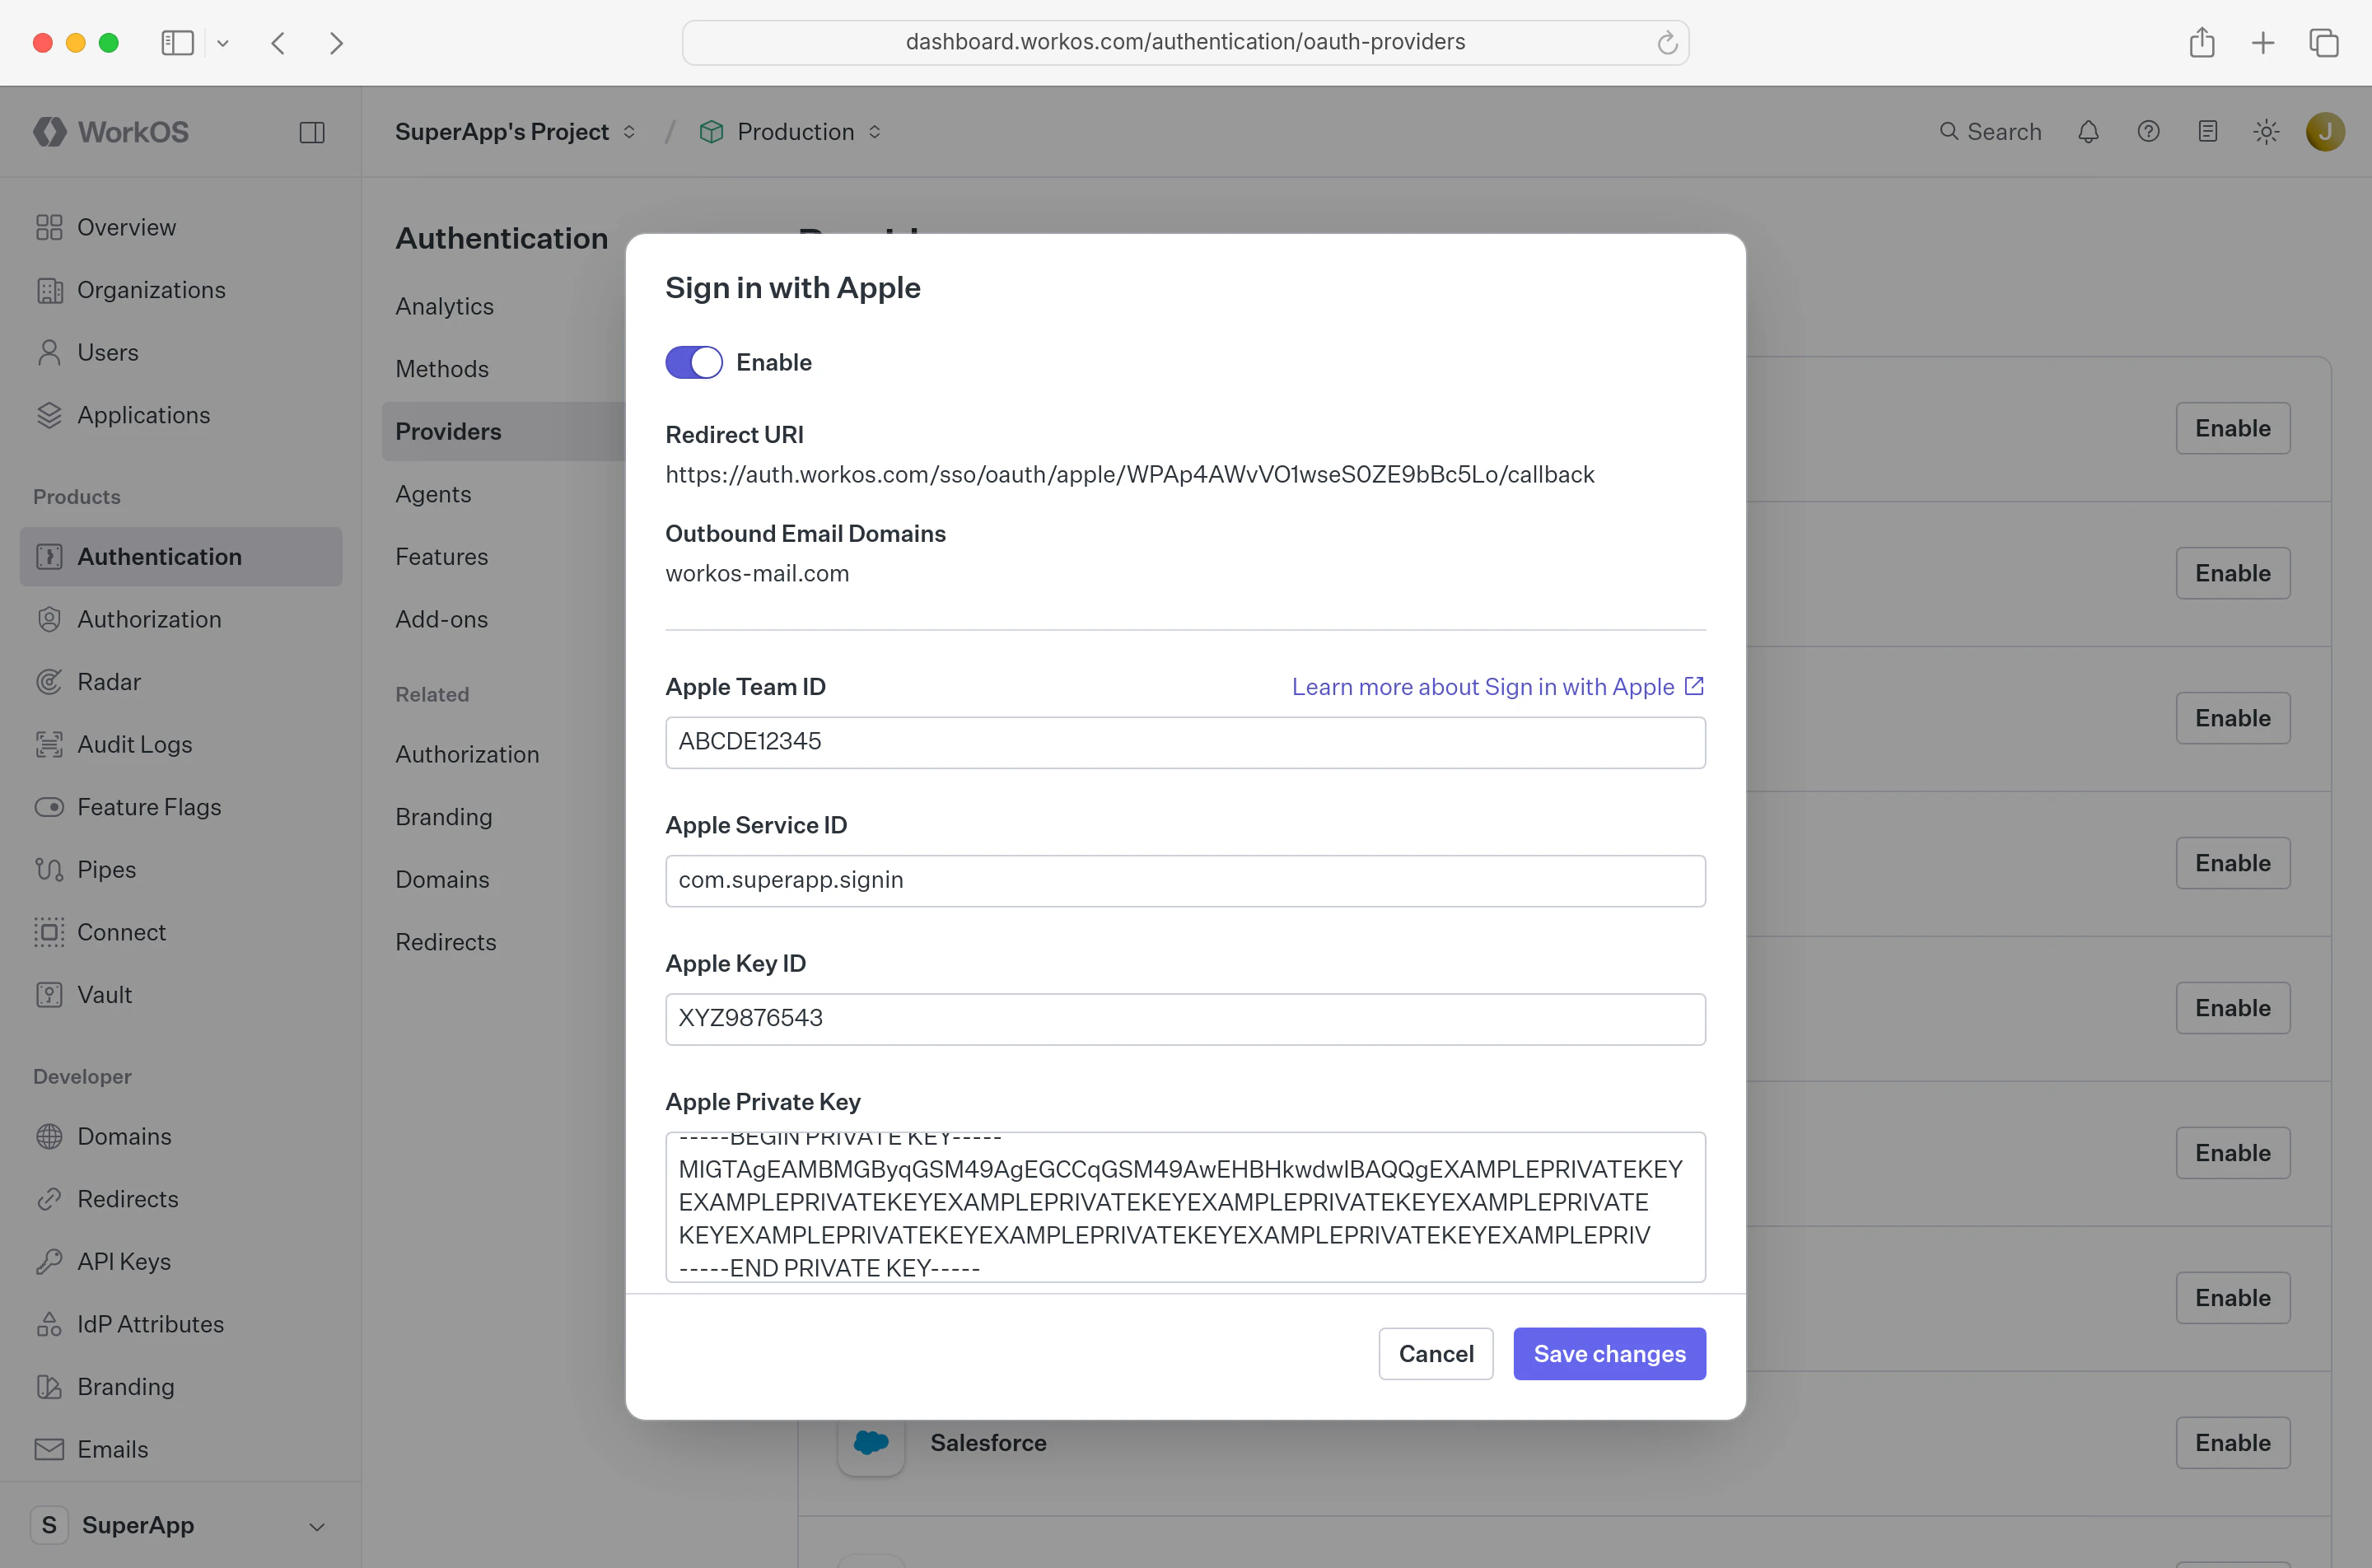Screen dimensions: 2372x1568
Task: Open notifications bell
Action: click(2088, 132)
